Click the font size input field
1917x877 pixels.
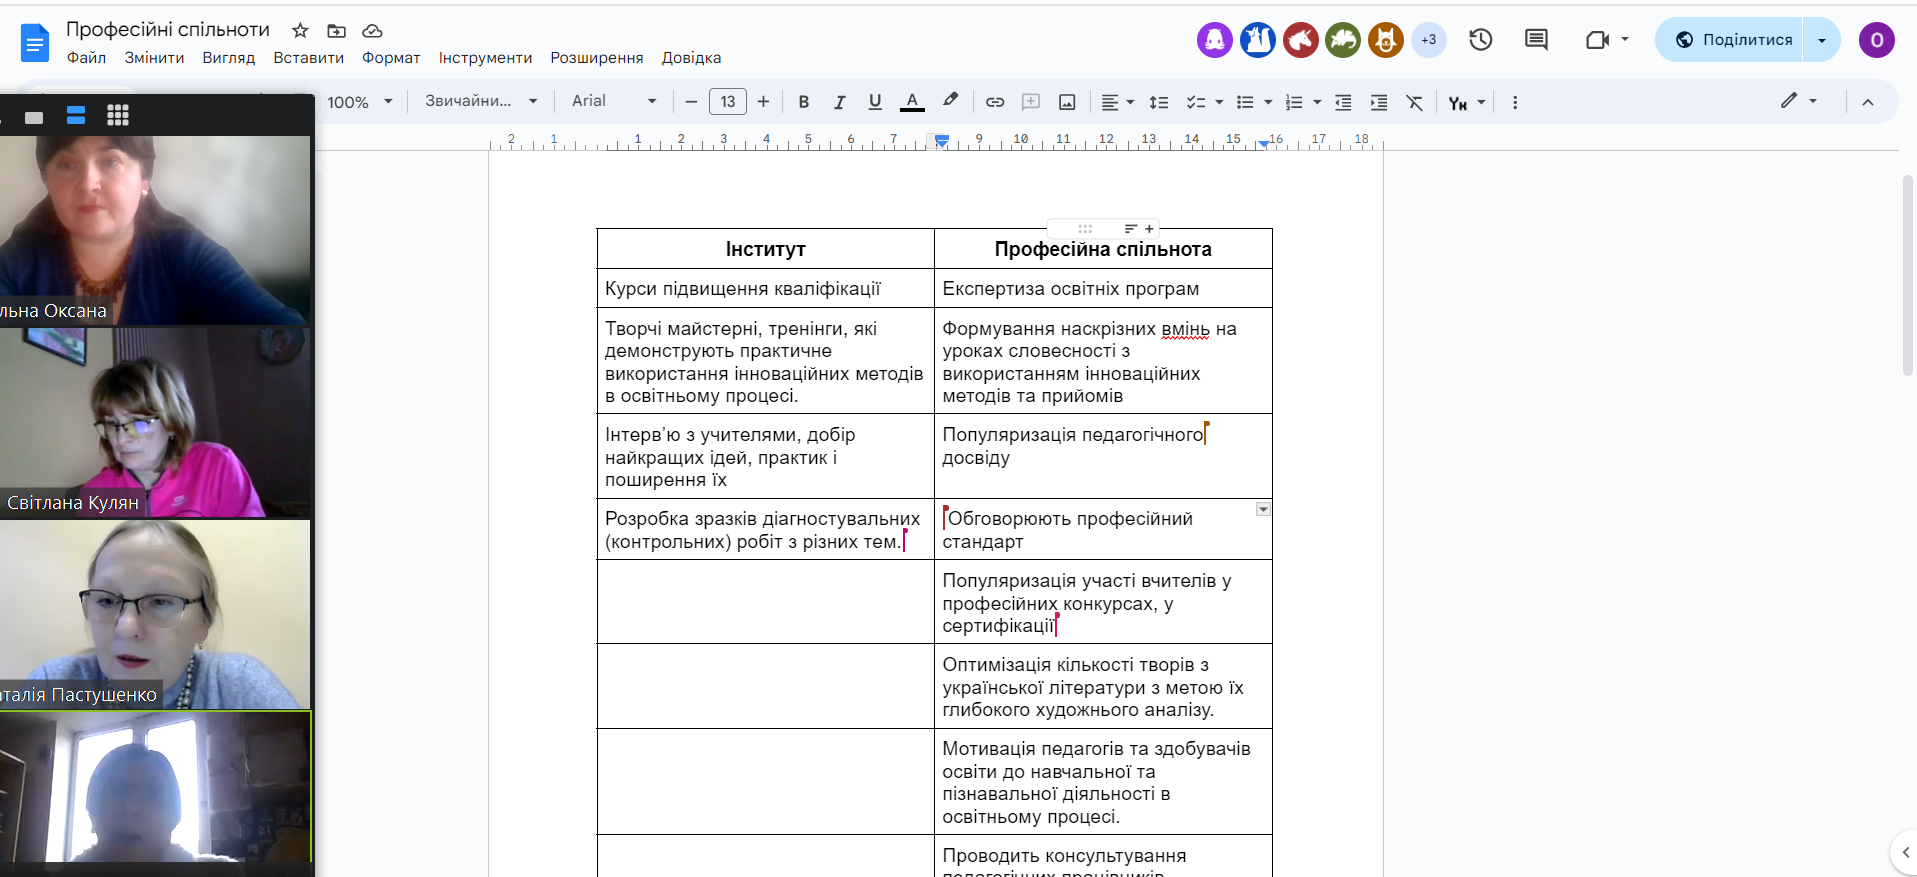click(x=727, y=102)
